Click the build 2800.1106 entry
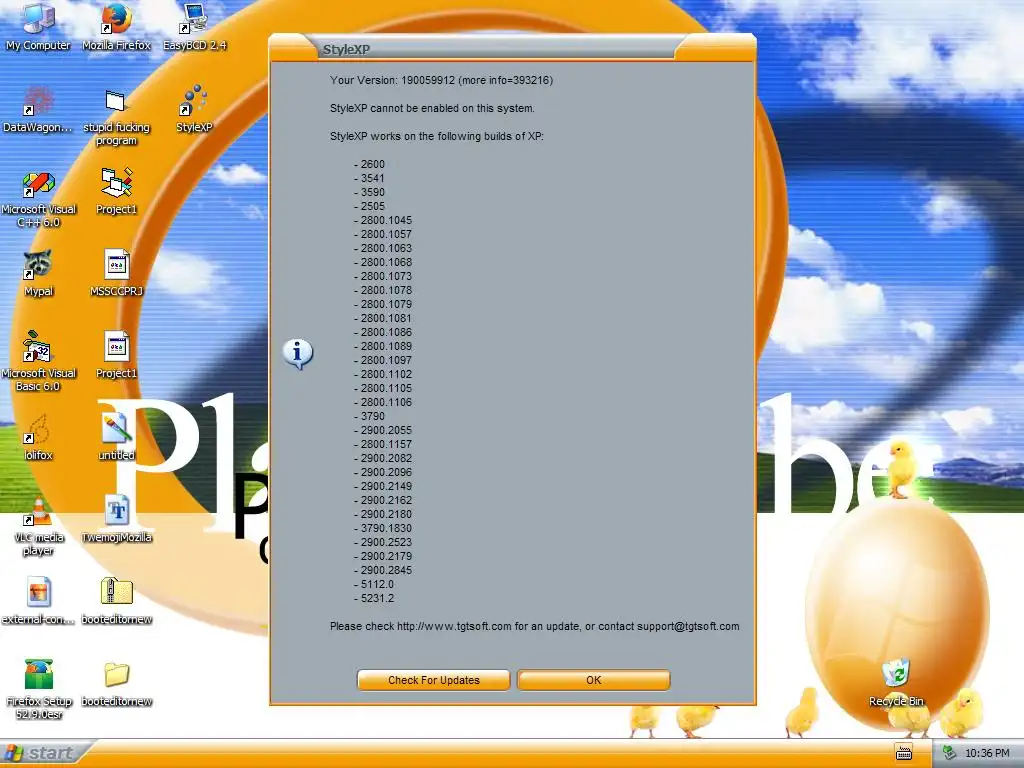 (383, 402)
